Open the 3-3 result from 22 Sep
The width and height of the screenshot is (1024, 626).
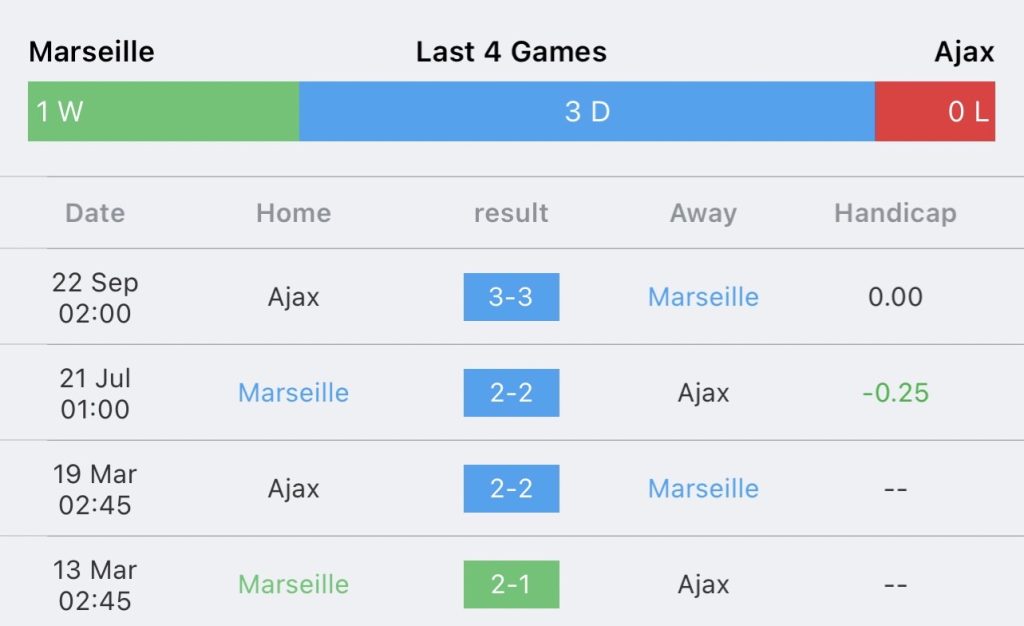511,297
